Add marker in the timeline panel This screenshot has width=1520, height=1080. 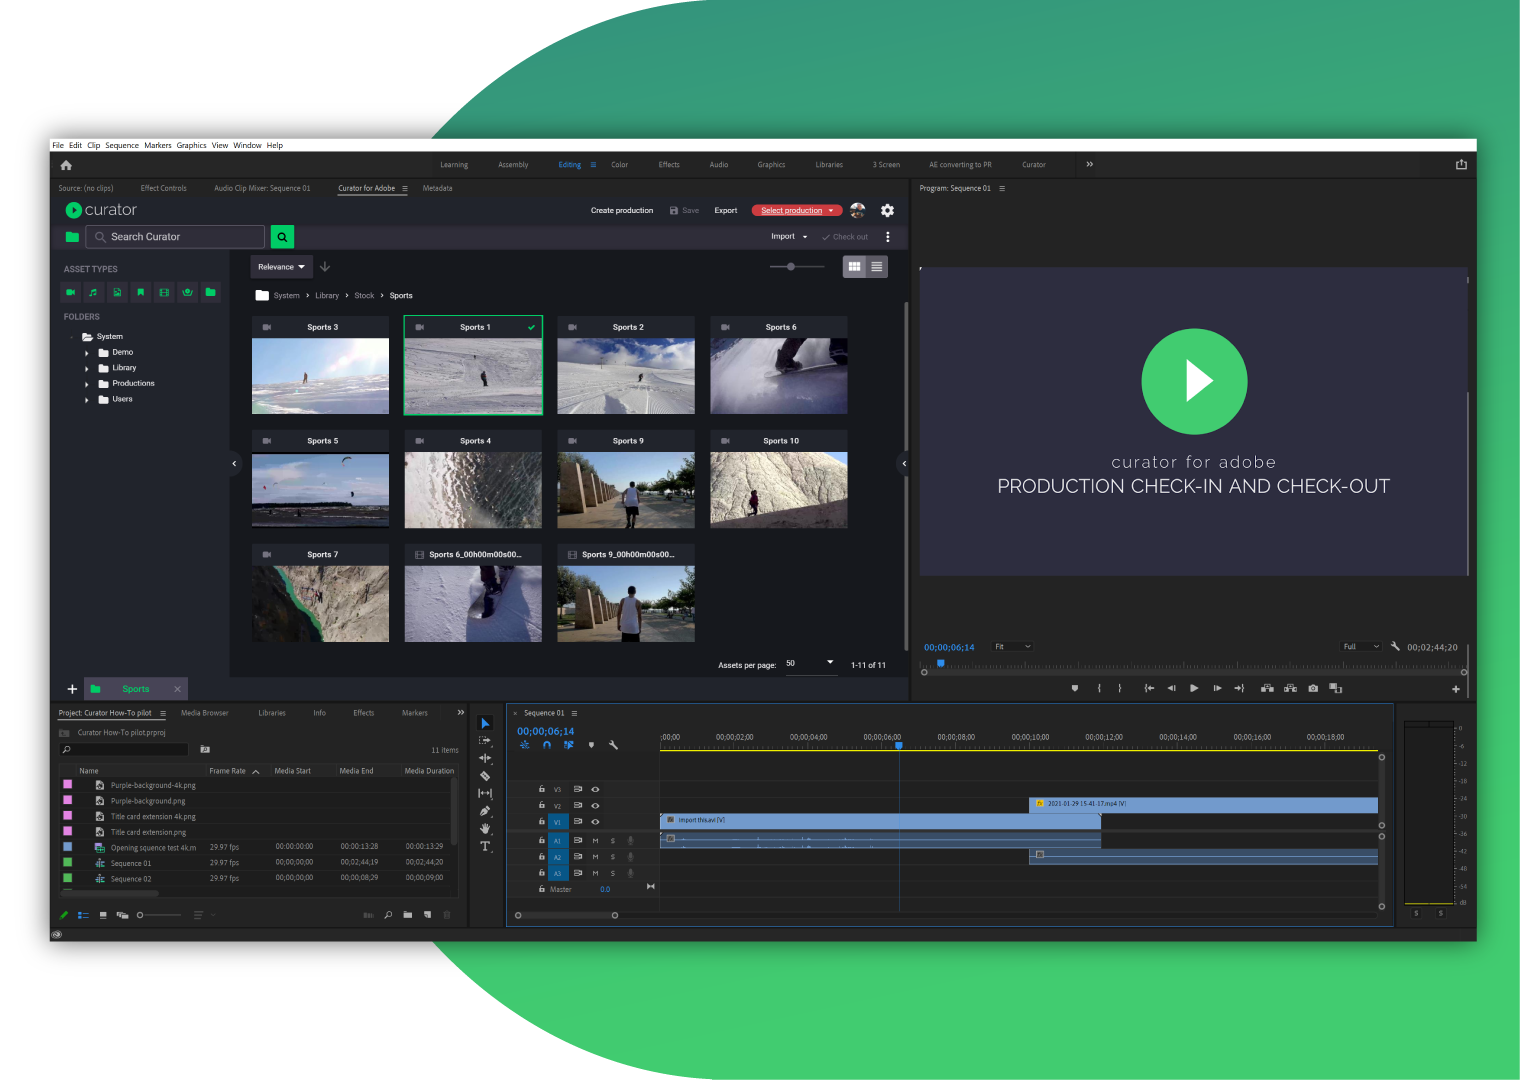[x=591, y=745]
